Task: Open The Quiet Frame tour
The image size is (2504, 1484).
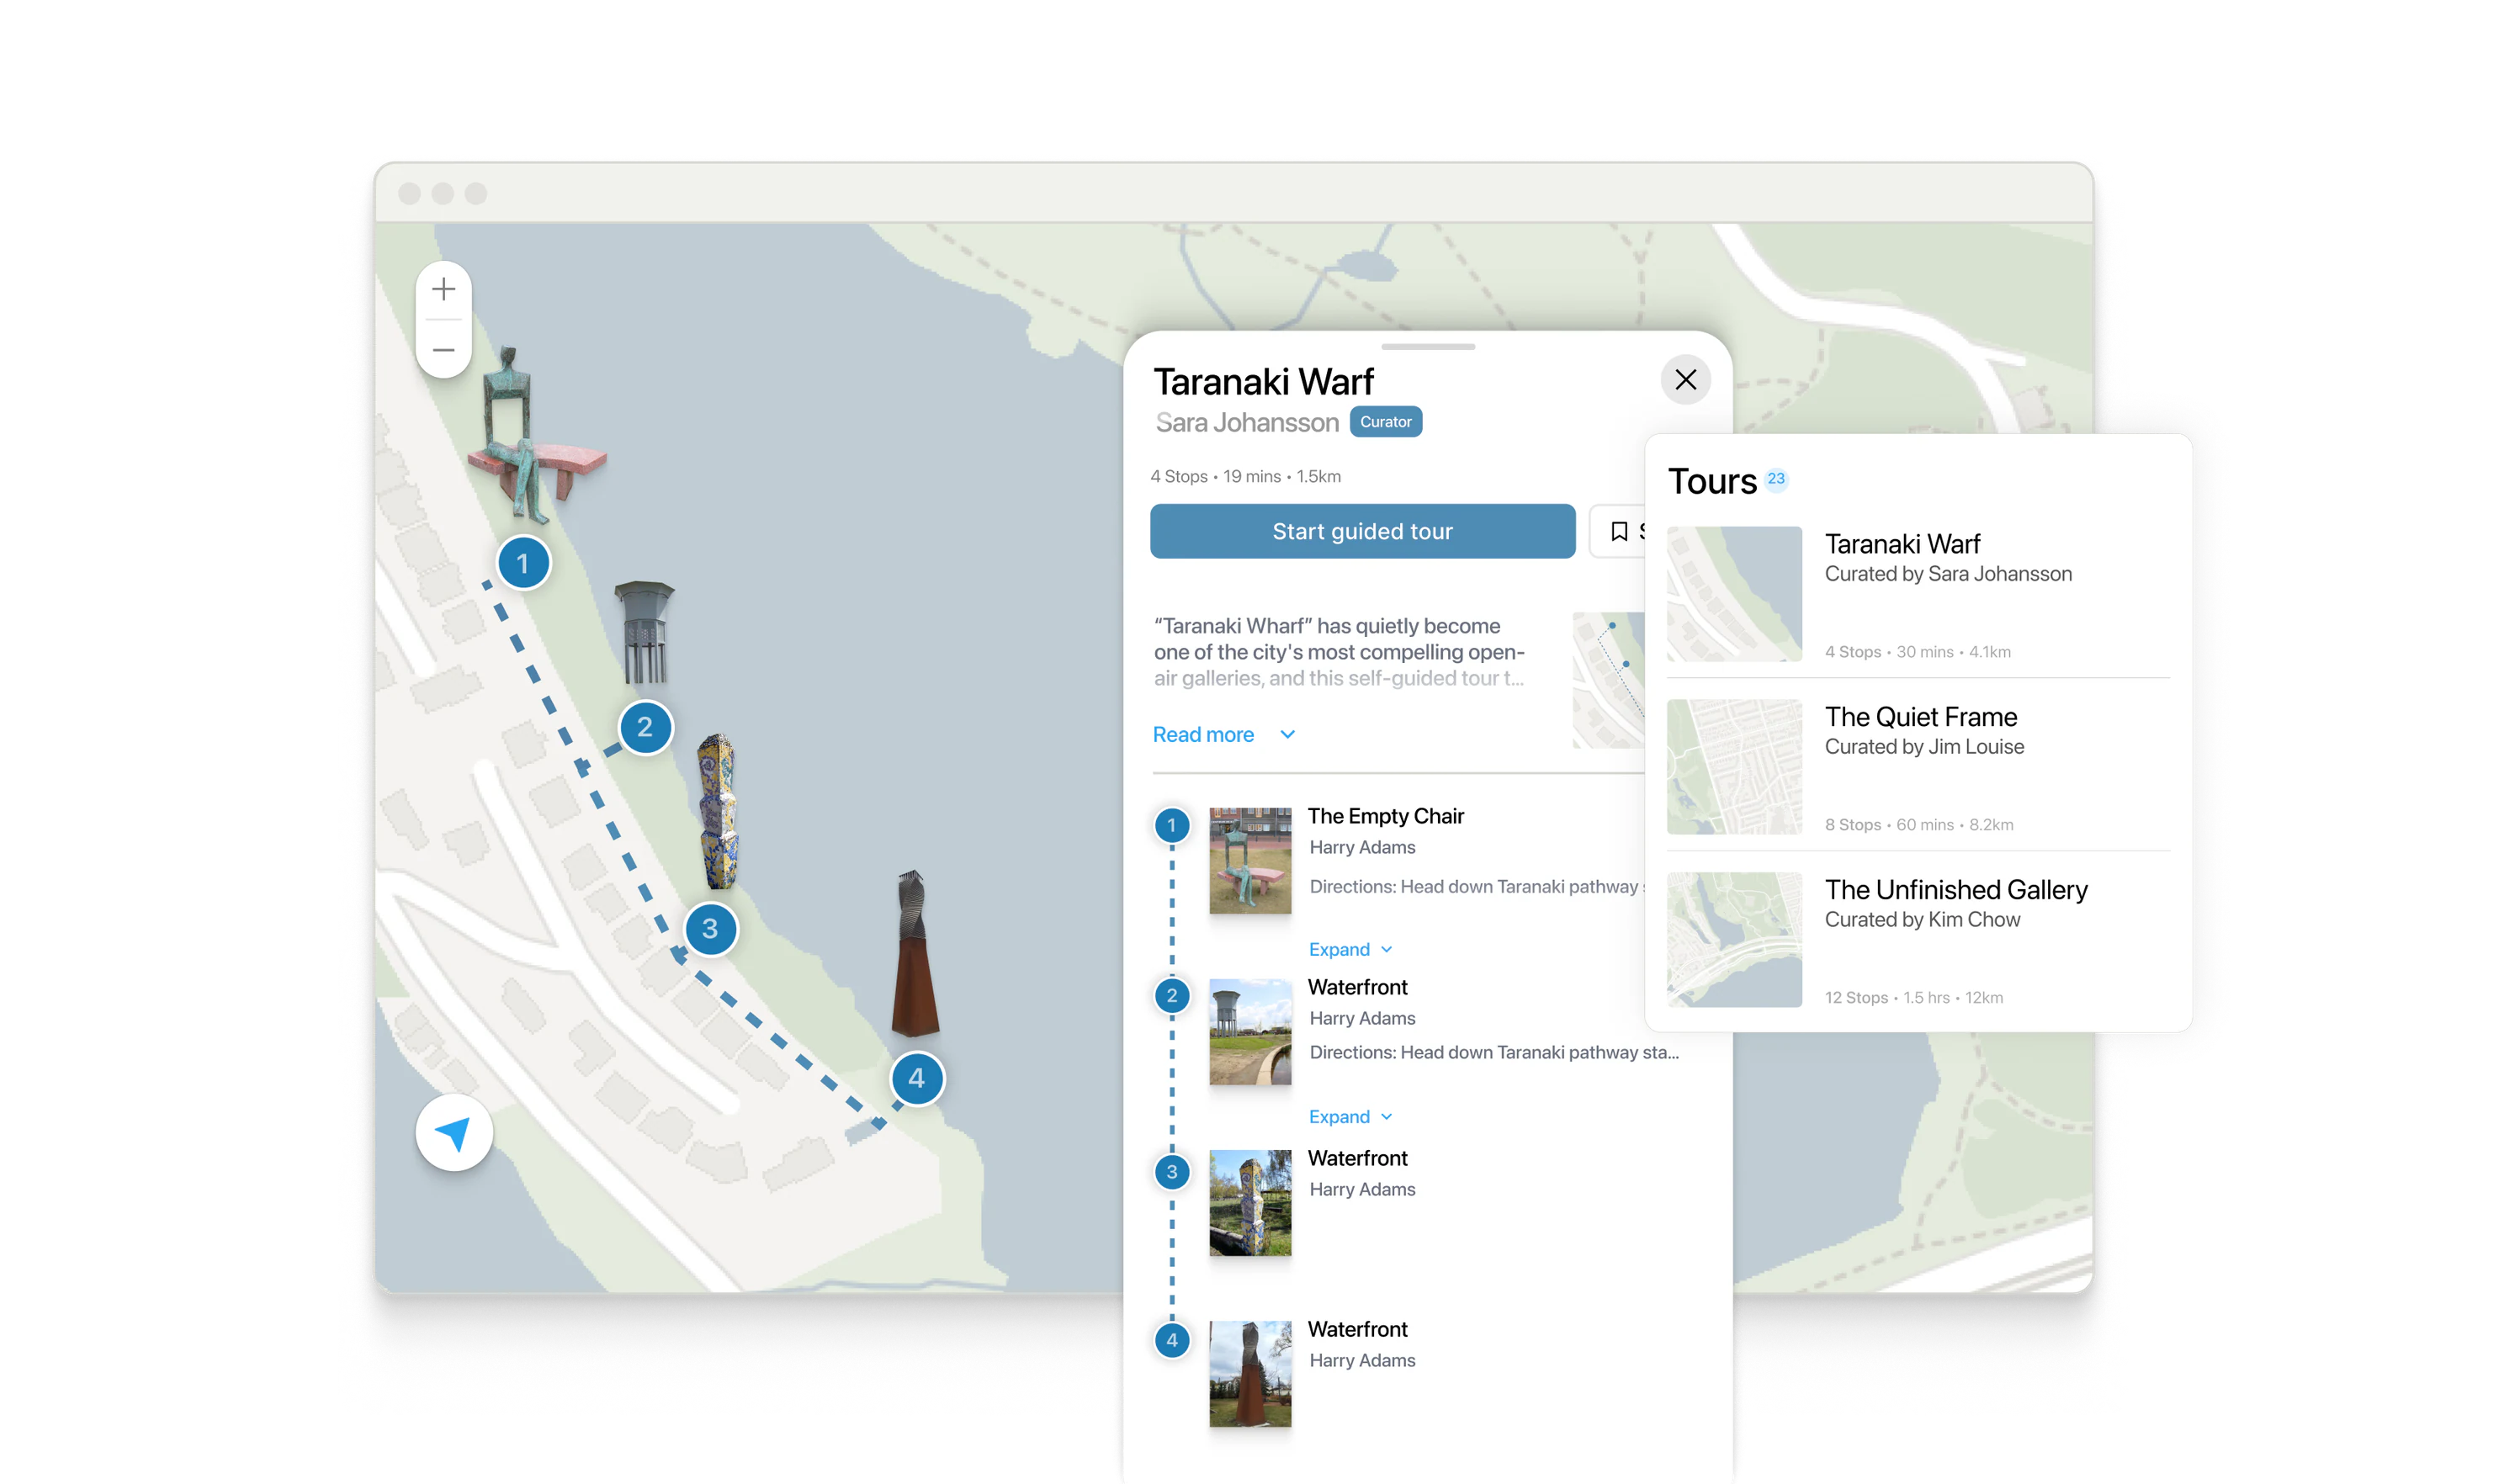Action: click(x=1918, y=767)
